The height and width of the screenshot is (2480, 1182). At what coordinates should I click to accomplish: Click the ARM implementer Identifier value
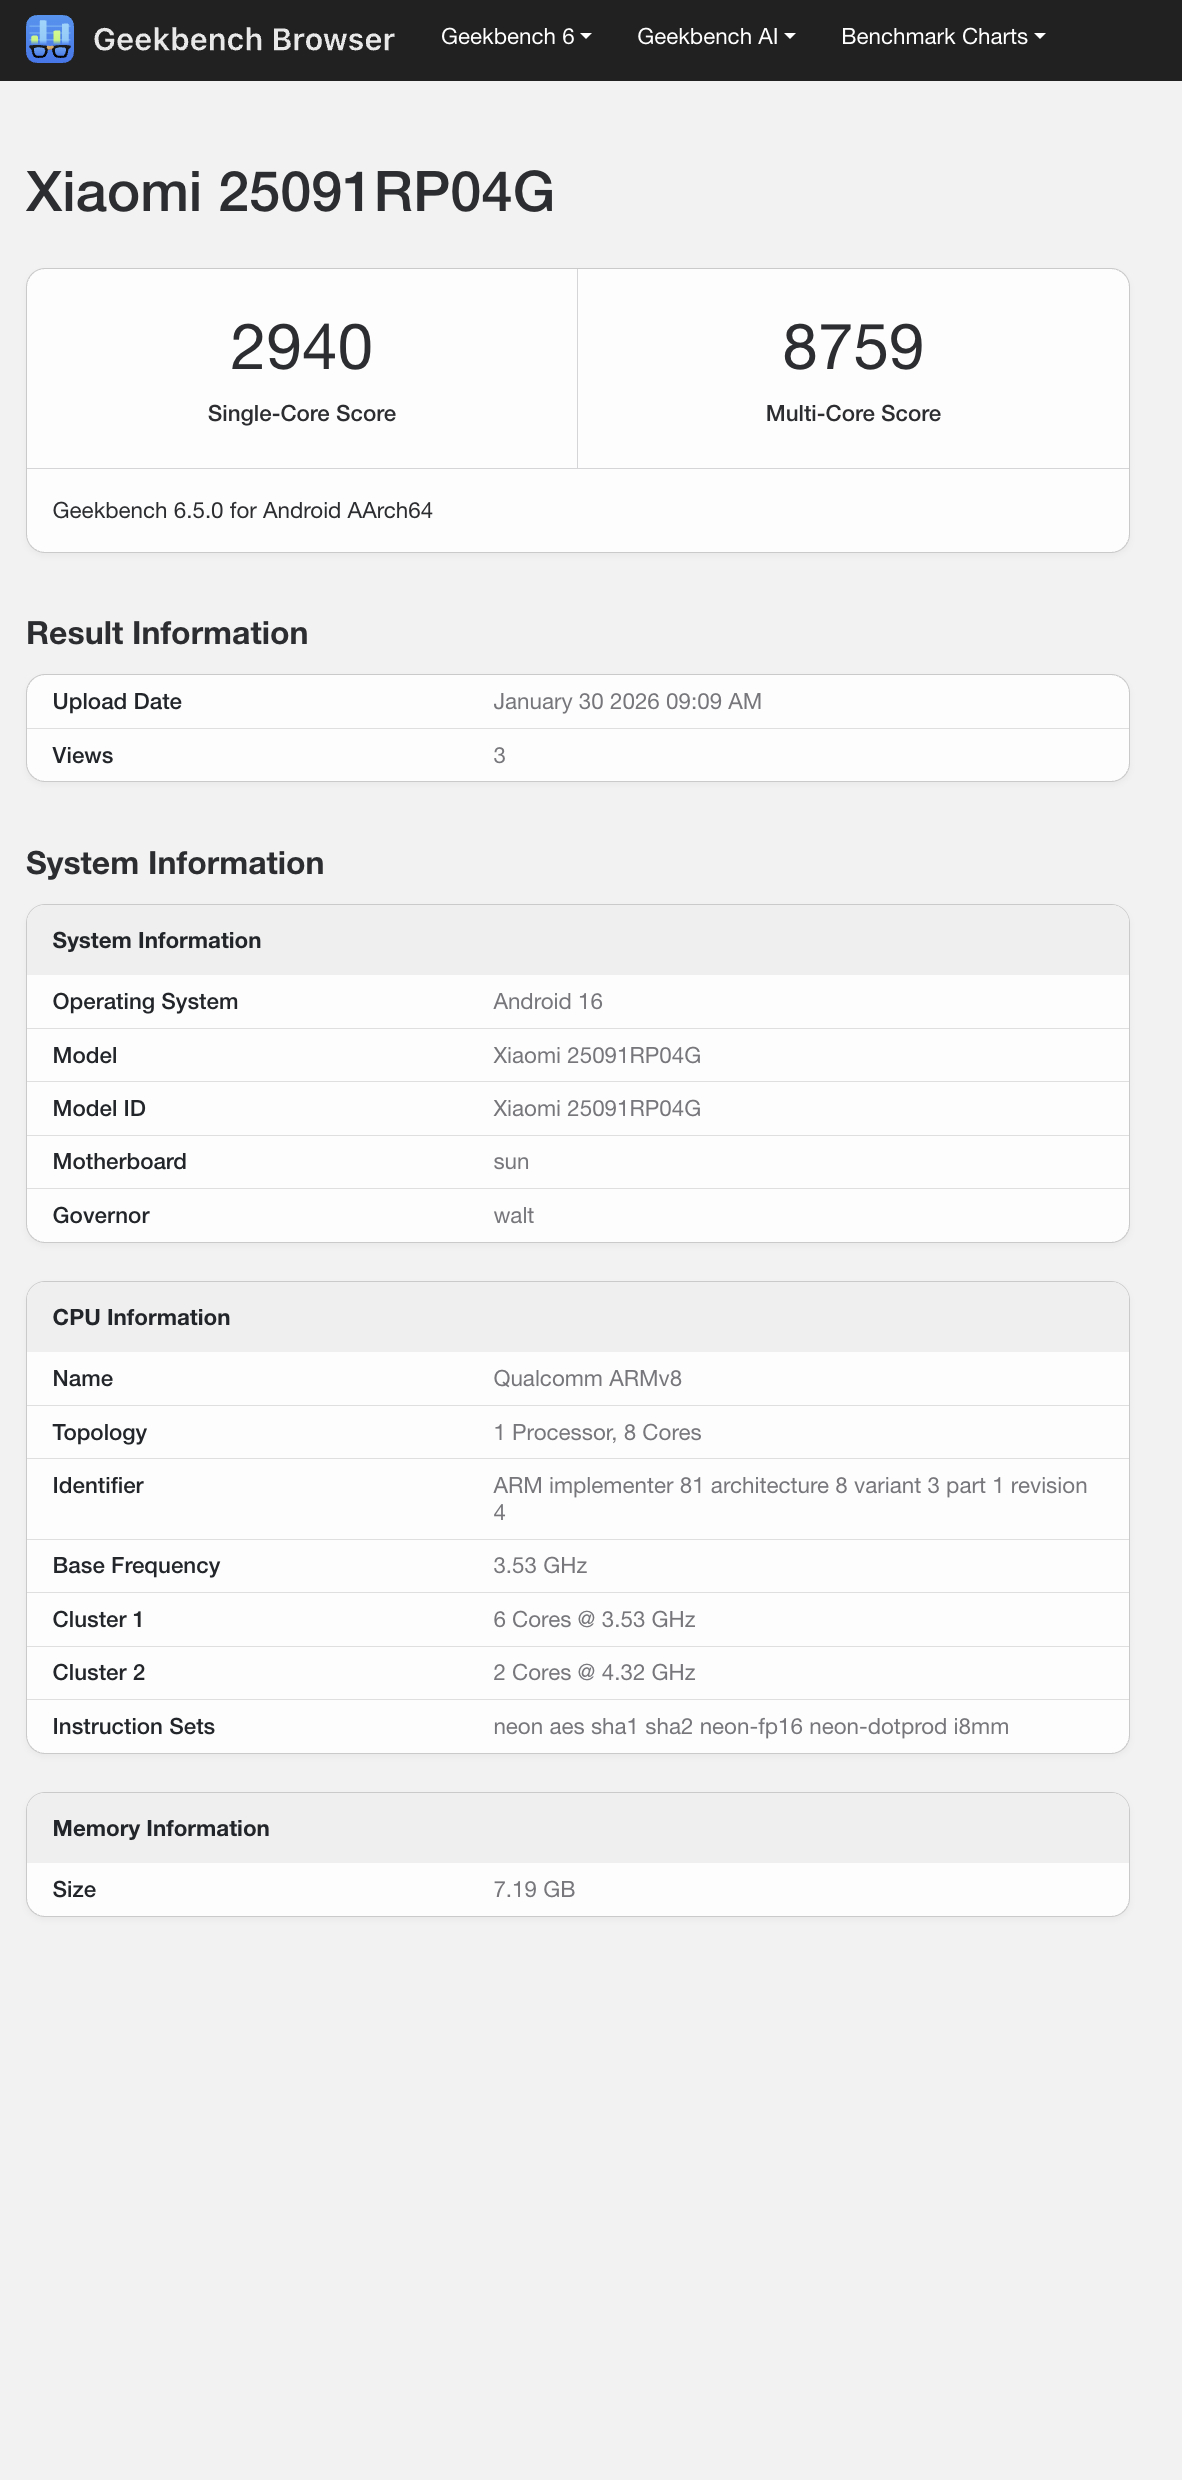(789, 1487)
